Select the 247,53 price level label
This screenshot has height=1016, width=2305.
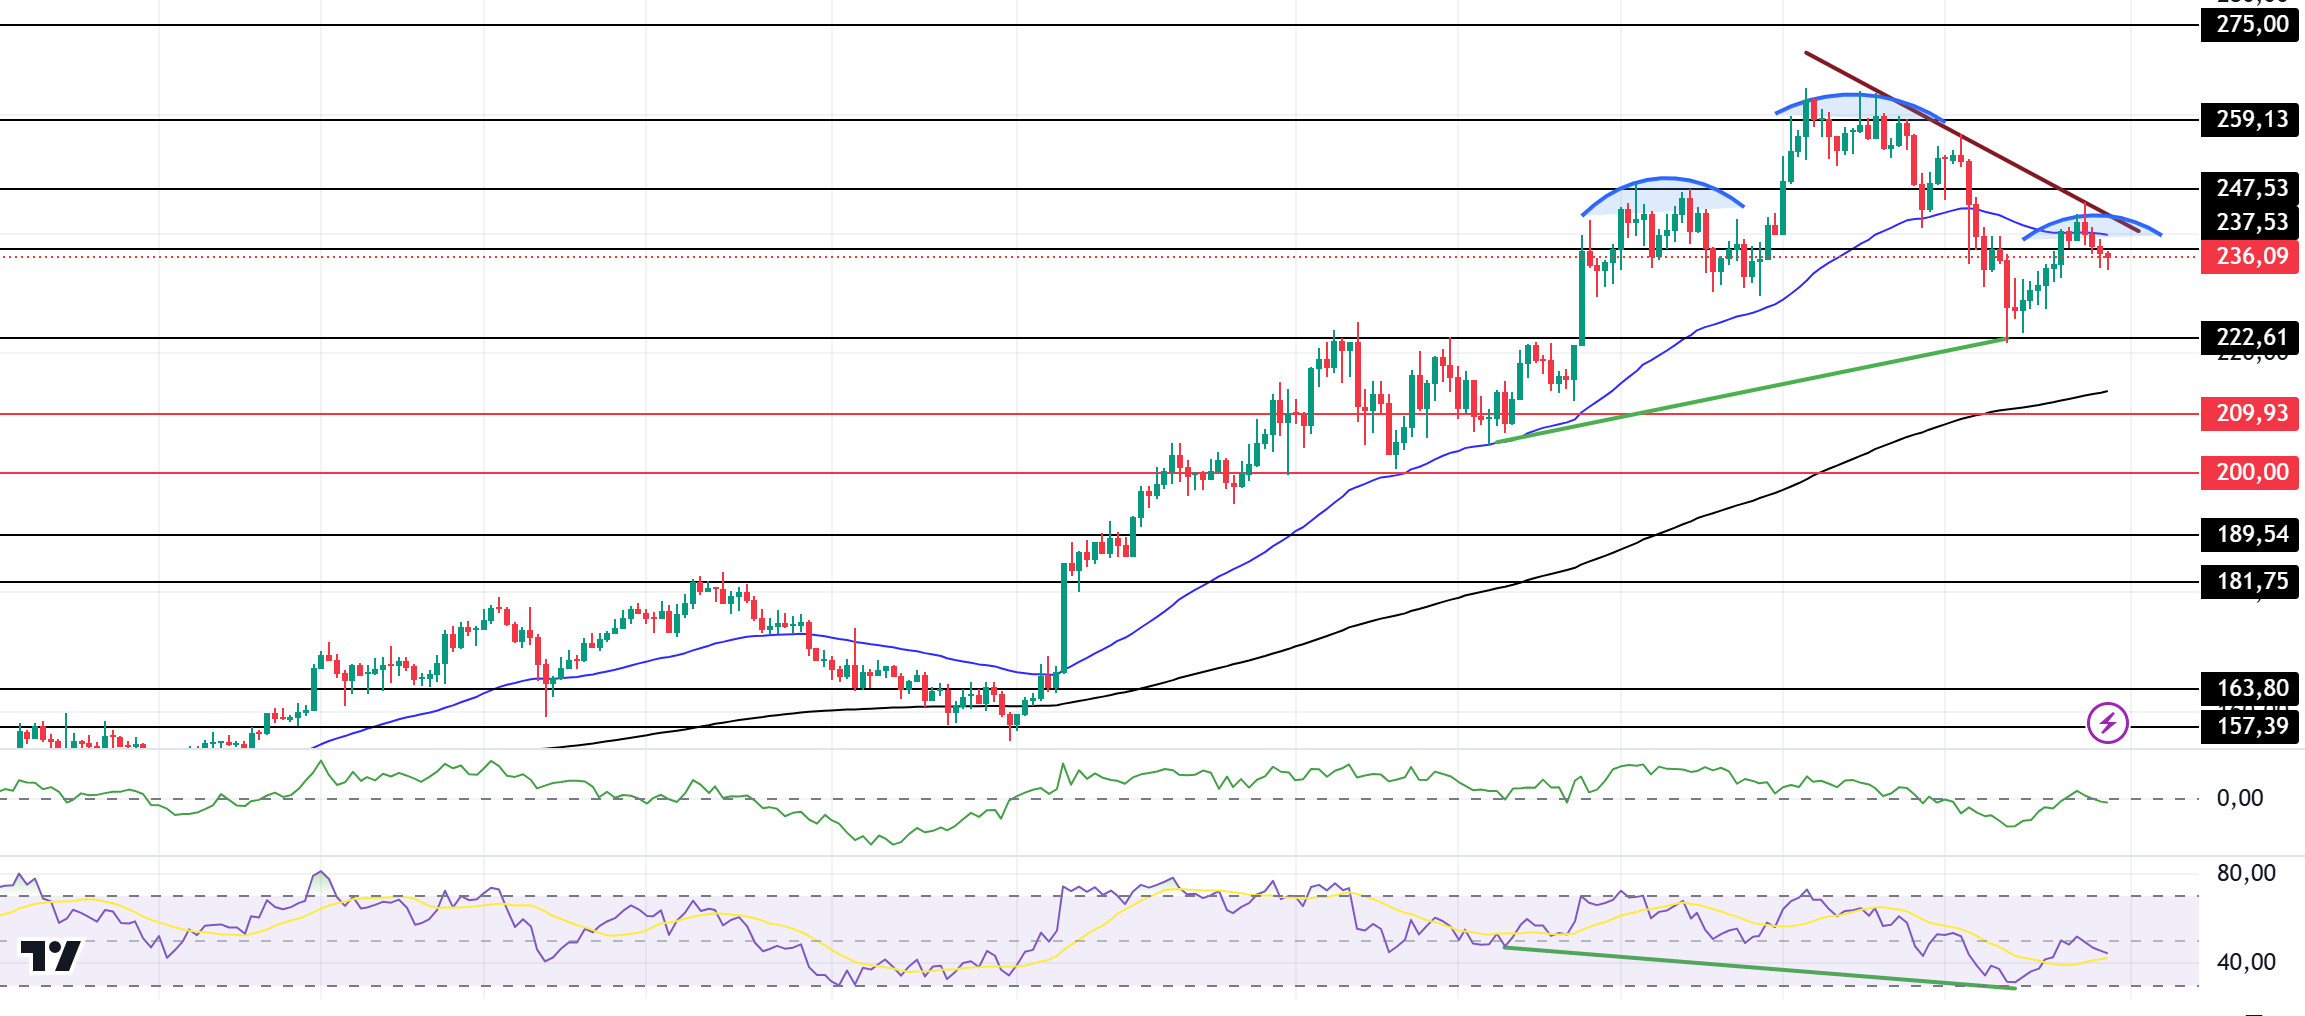2250,188
